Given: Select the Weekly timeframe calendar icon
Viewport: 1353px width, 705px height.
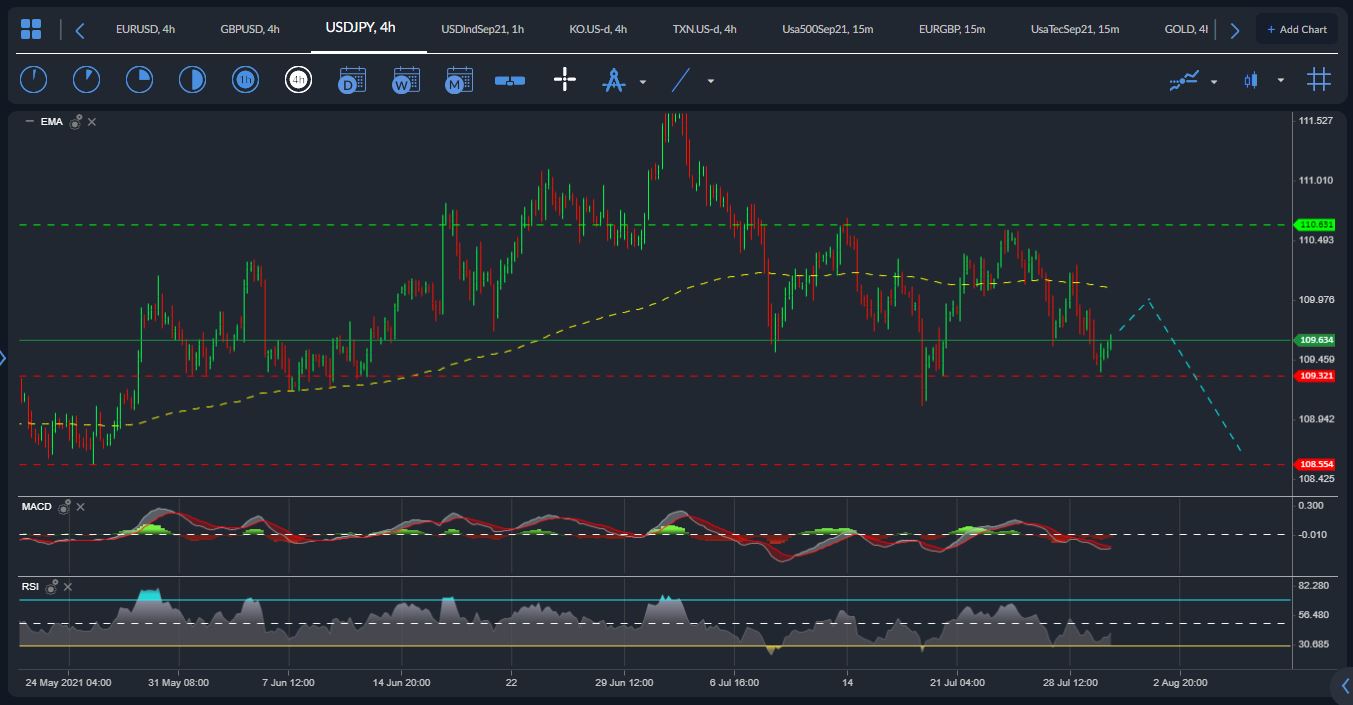Looking at the screenshot, I should [x=404, y=79].
